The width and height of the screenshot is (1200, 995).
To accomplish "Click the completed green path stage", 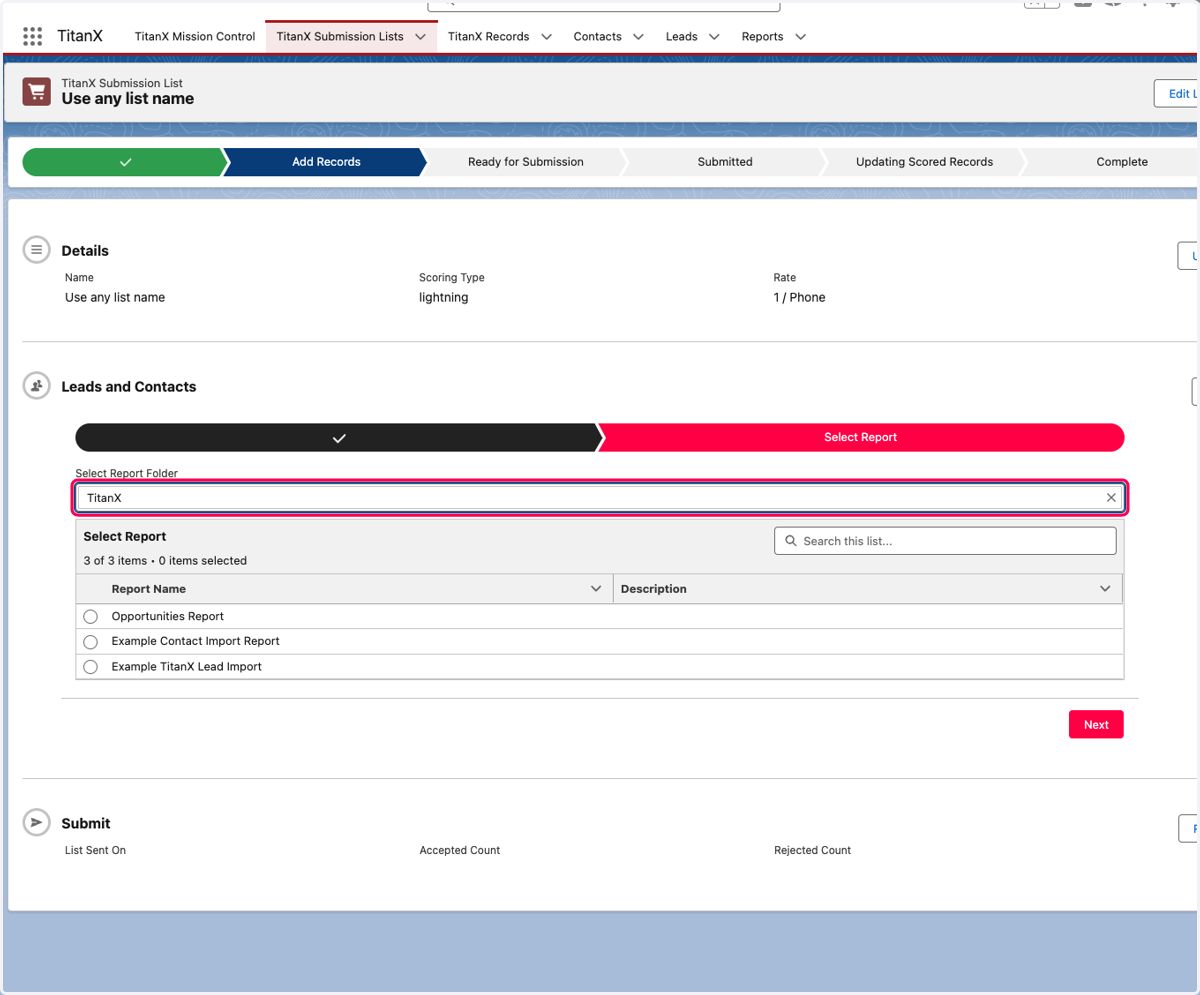I will [124, 162].
